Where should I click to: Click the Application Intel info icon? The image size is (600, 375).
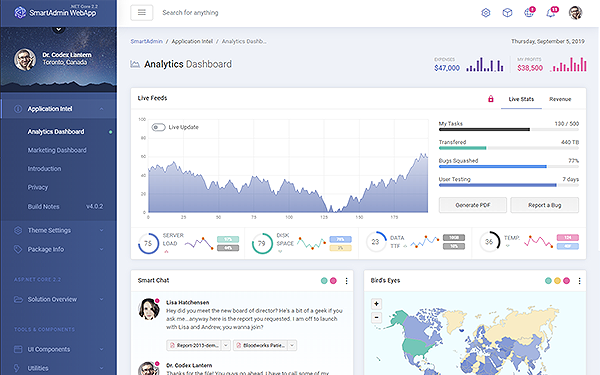(x=18, y=109)
